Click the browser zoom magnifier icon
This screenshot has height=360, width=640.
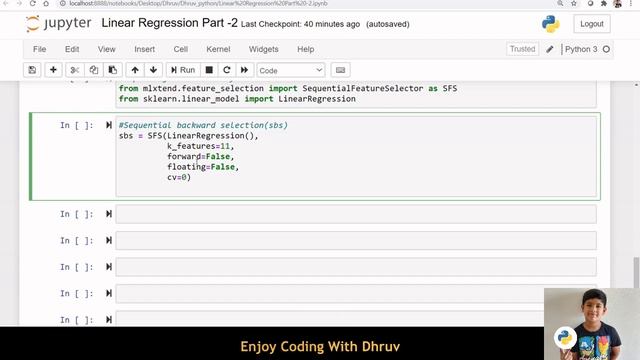560,3
